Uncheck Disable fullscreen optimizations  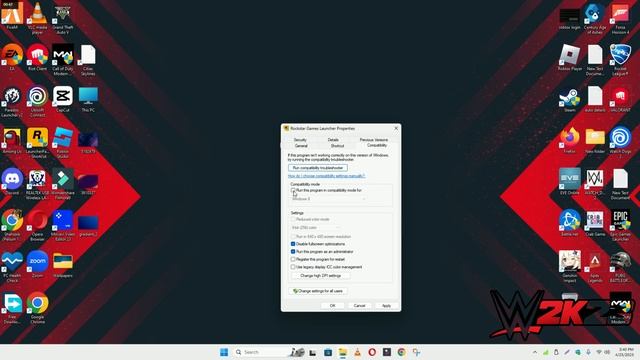[293, 244]
